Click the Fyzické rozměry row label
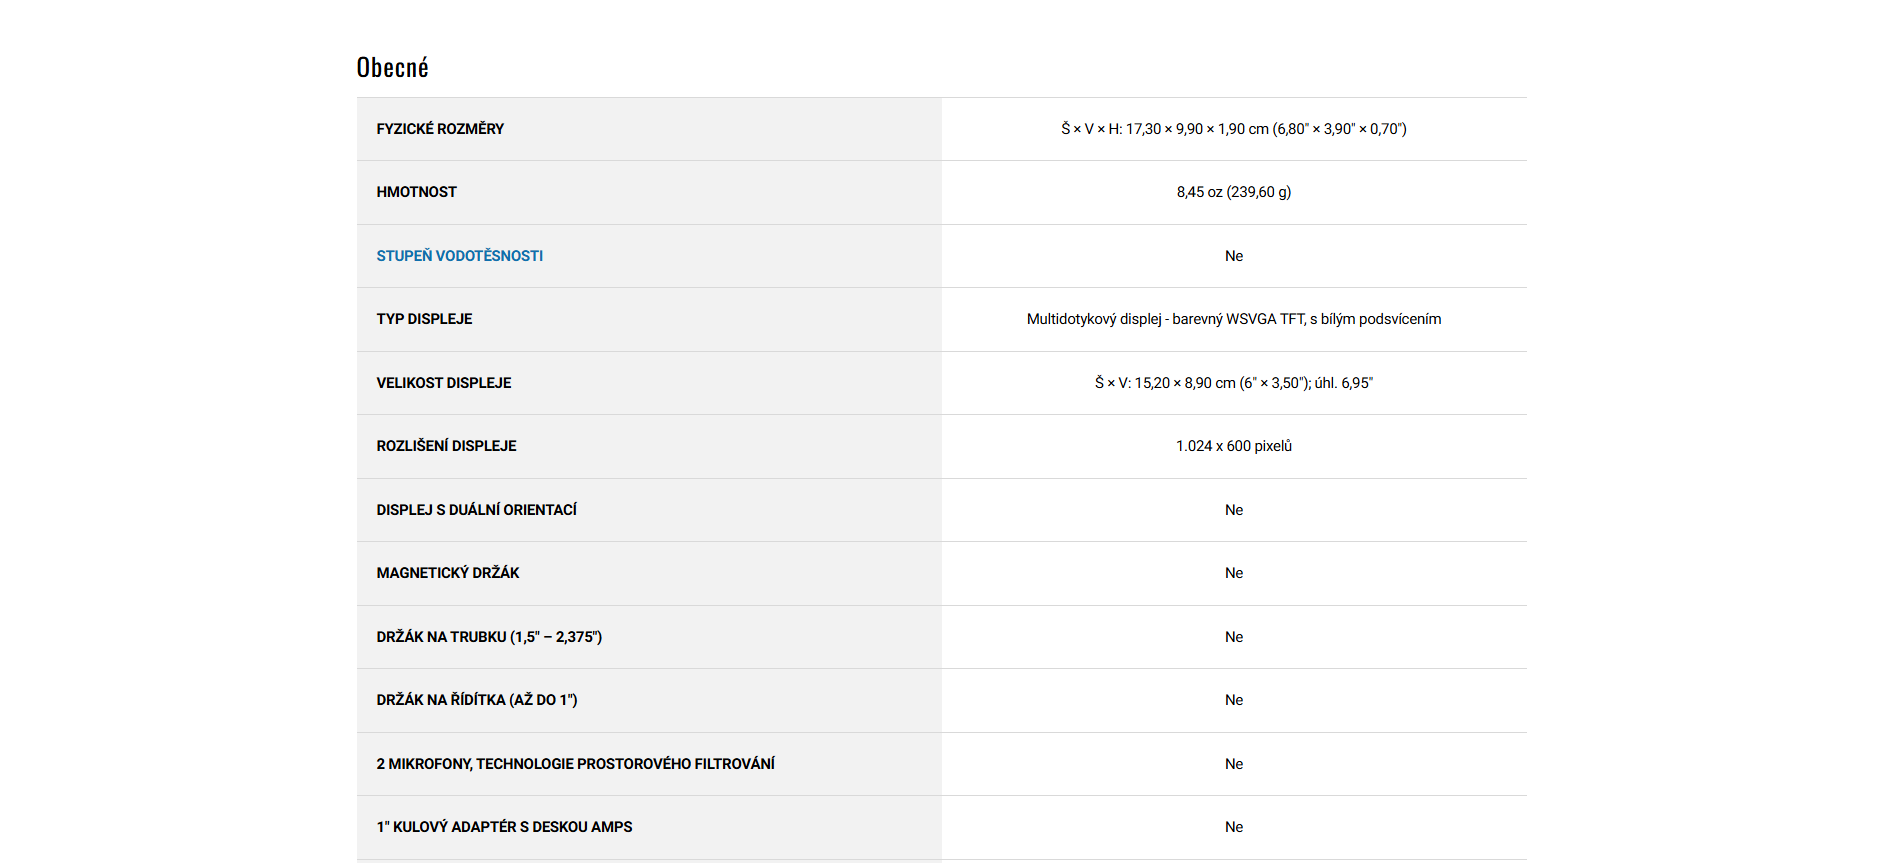The width and height of the screenshot is (1887, 863). [440, 129]
